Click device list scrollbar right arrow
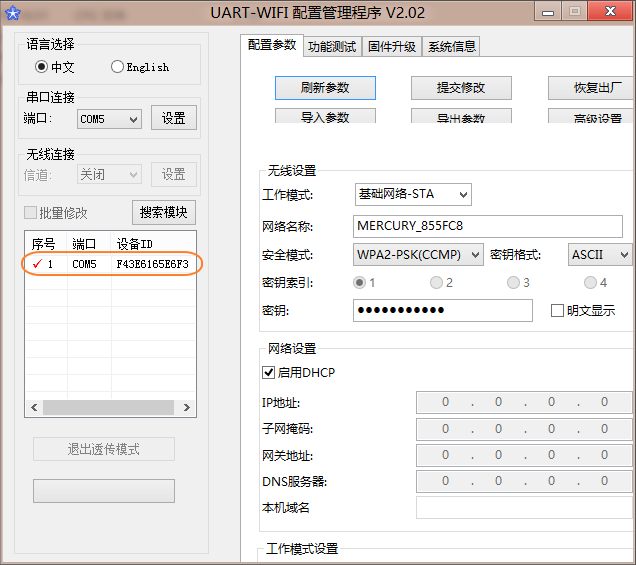The image size is (636, 565). [187, 407]
